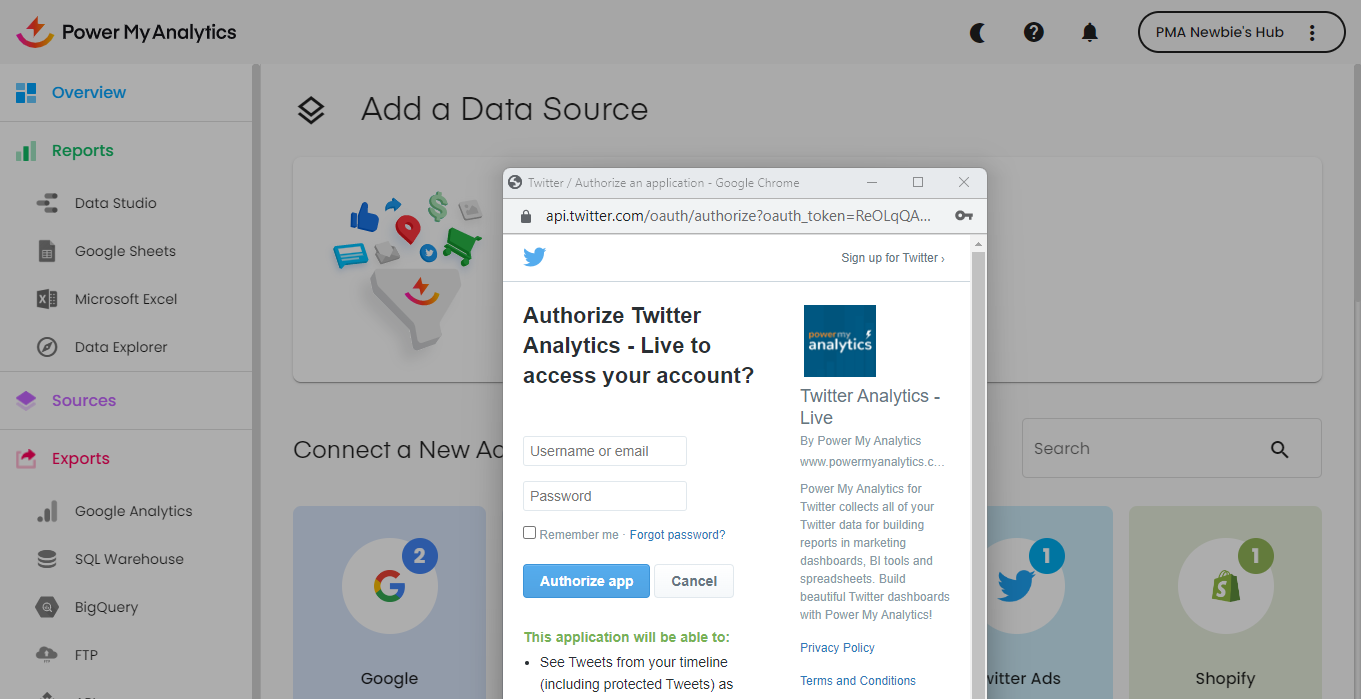Collapse the Exports section
The image size is (1361, 699).
tap(80, 458)
